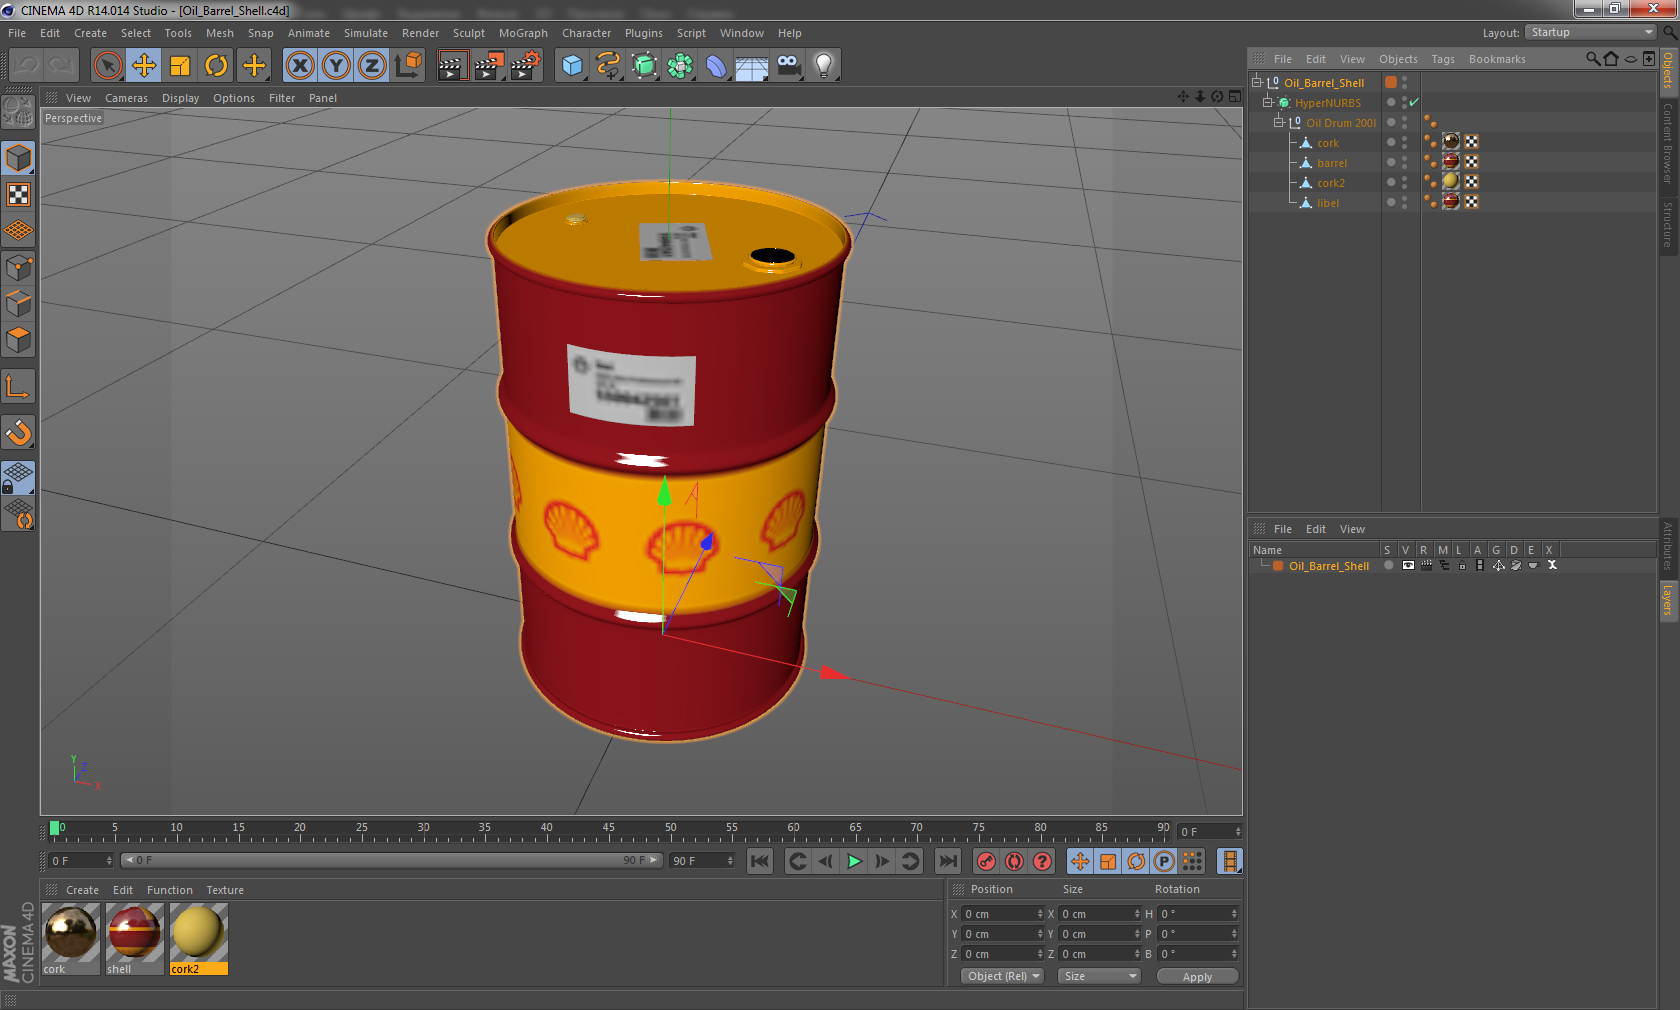1680x1010 pixels.
Task: Open spline tools icon
Action: coord(608,66)
